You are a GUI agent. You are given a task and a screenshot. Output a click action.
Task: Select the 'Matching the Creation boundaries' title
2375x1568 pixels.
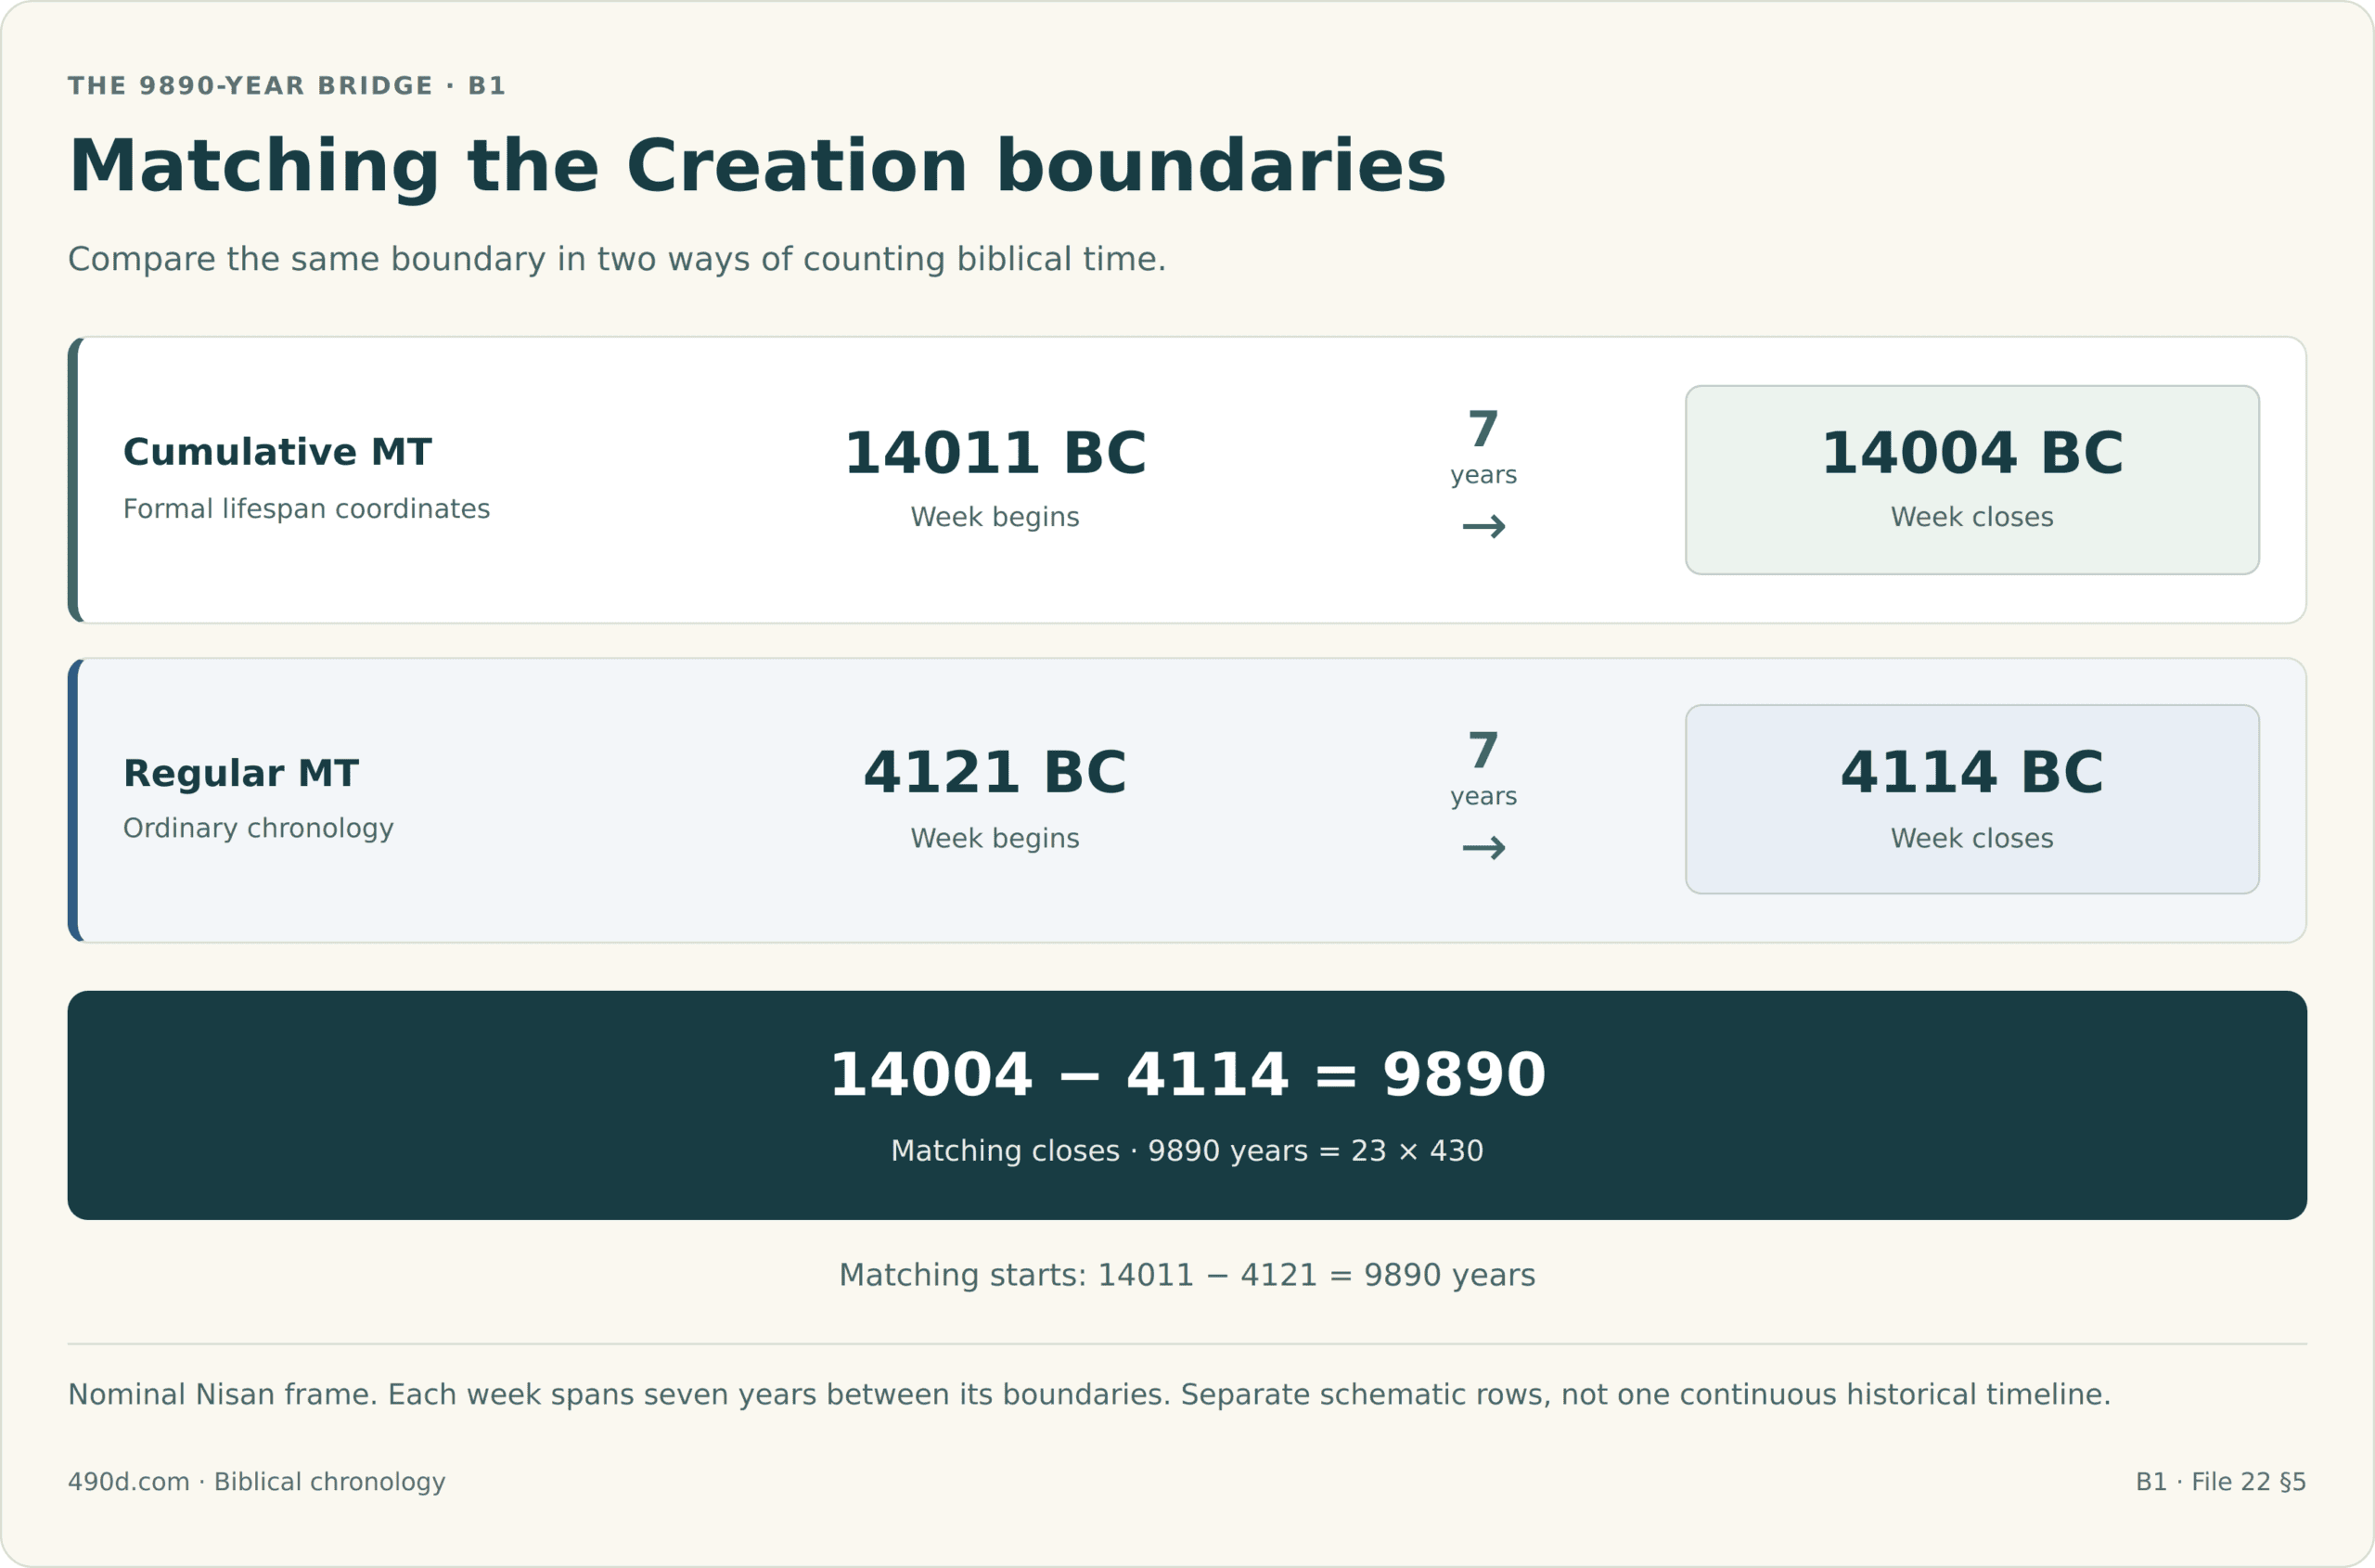[x=757, y=166]
